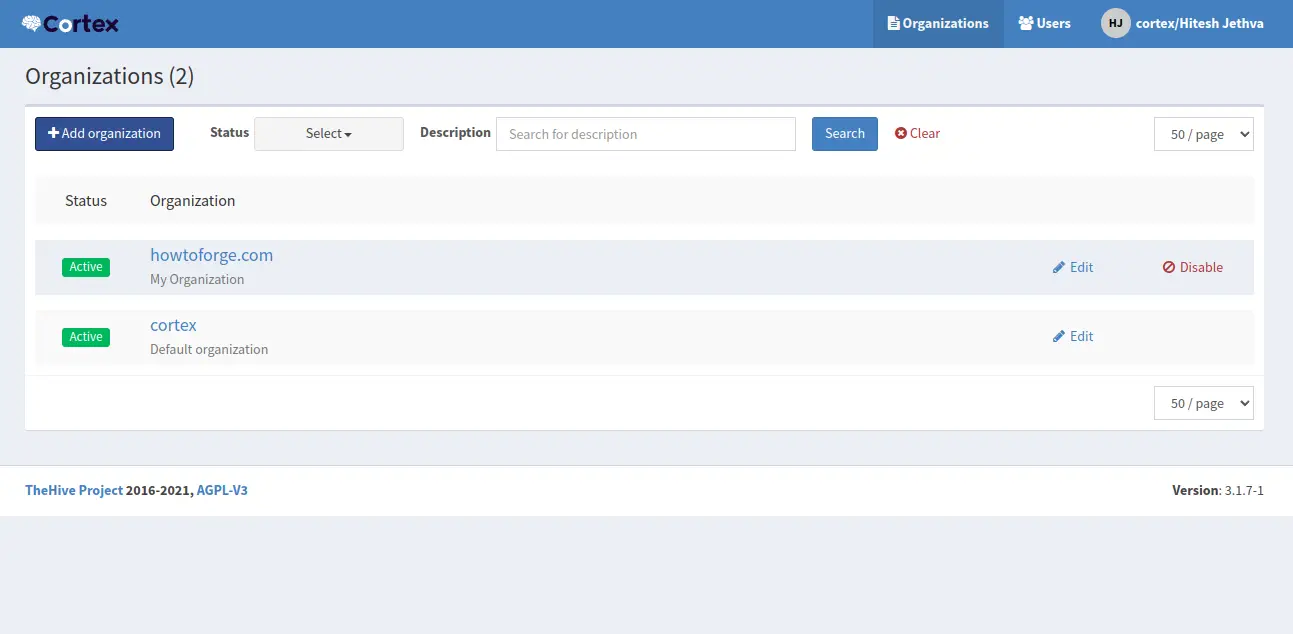Open the howtoforge.com organization
Viewport: 1293px width, 634px height.
coord(211,255)
